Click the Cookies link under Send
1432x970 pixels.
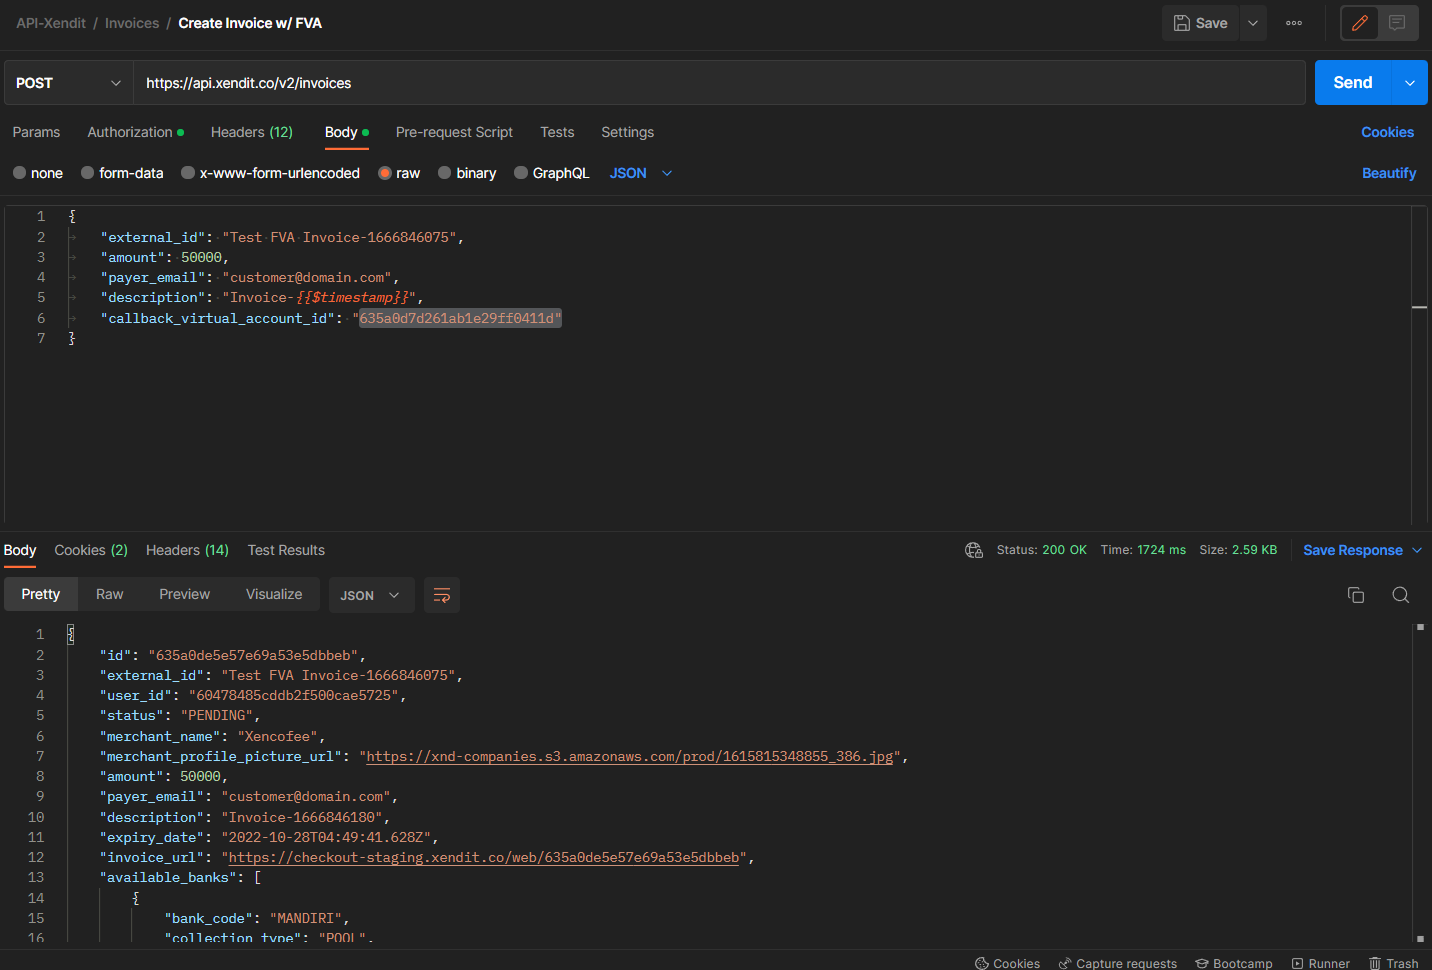[x=1387, y=132]
